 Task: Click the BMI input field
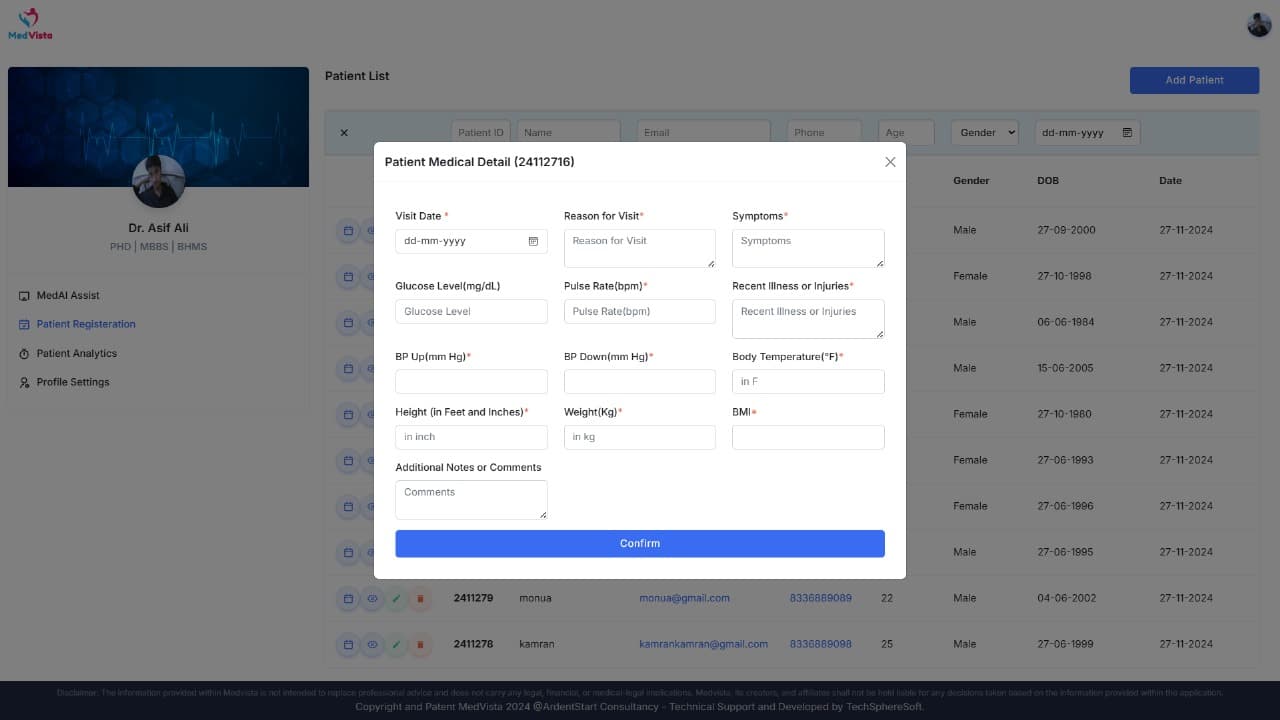click(x=808, y=437)
